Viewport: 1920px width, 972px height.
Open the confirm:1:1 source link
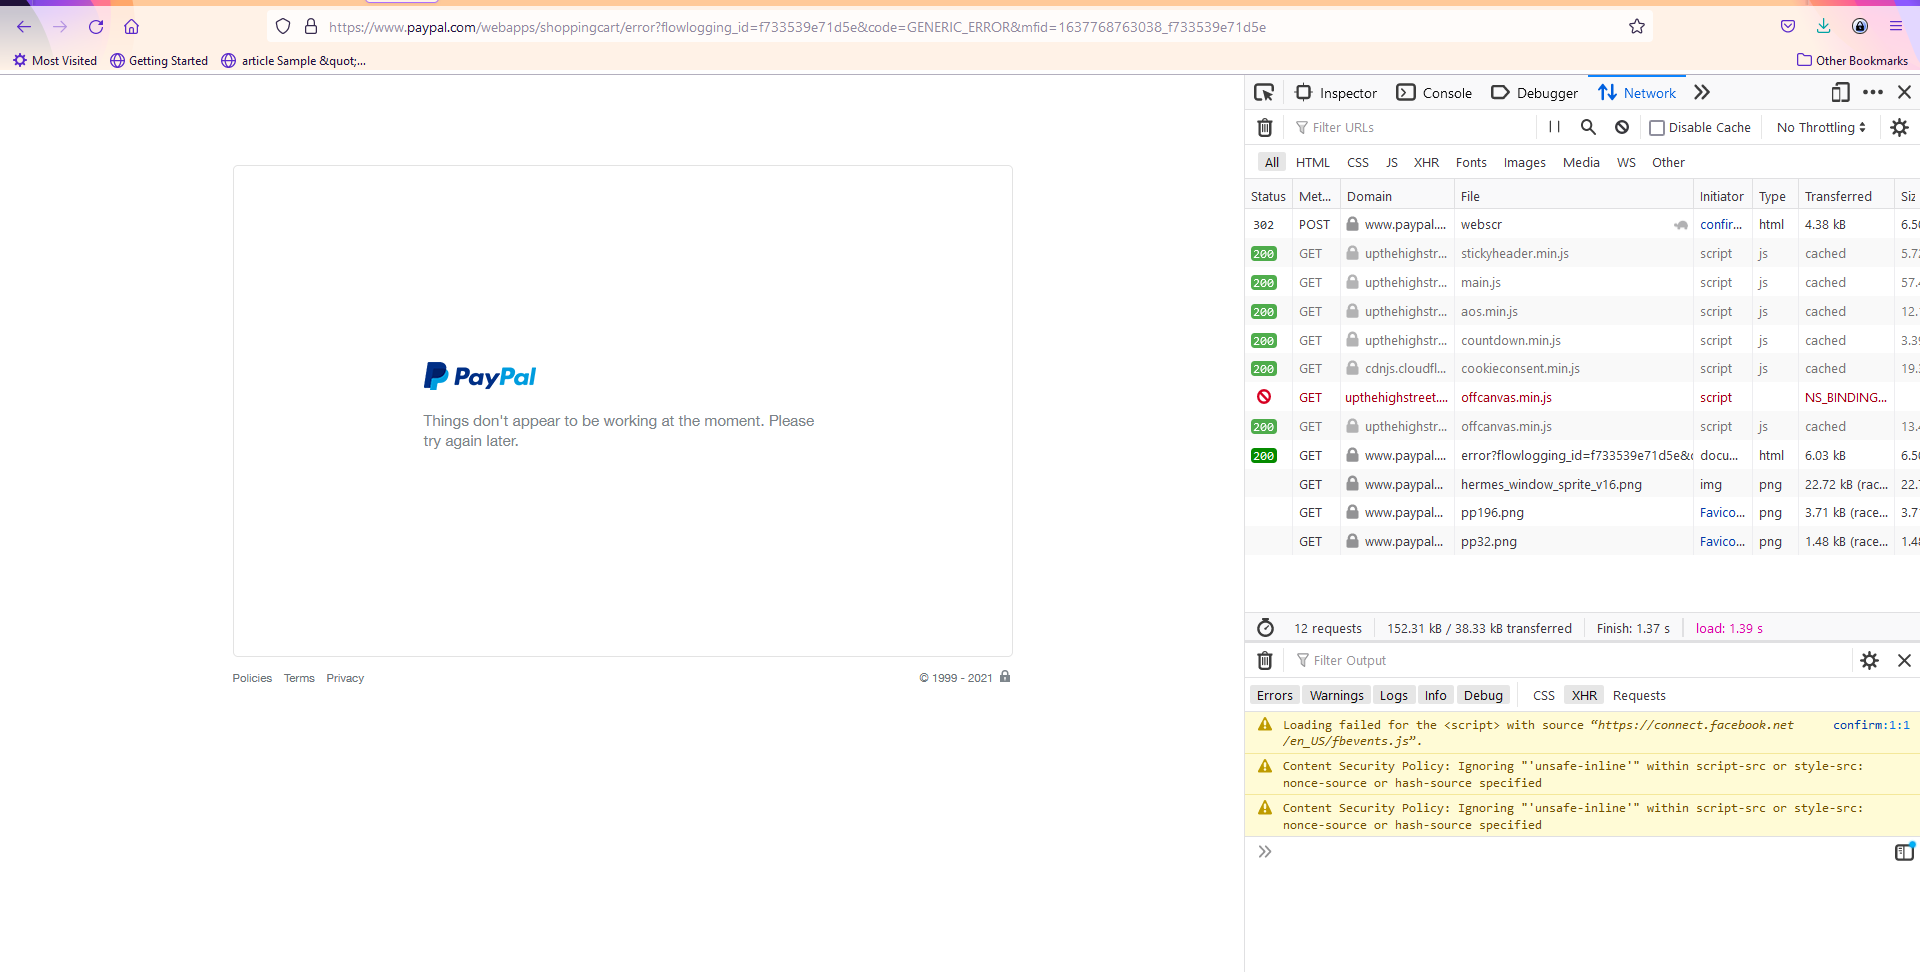(x=1871, y=725)
